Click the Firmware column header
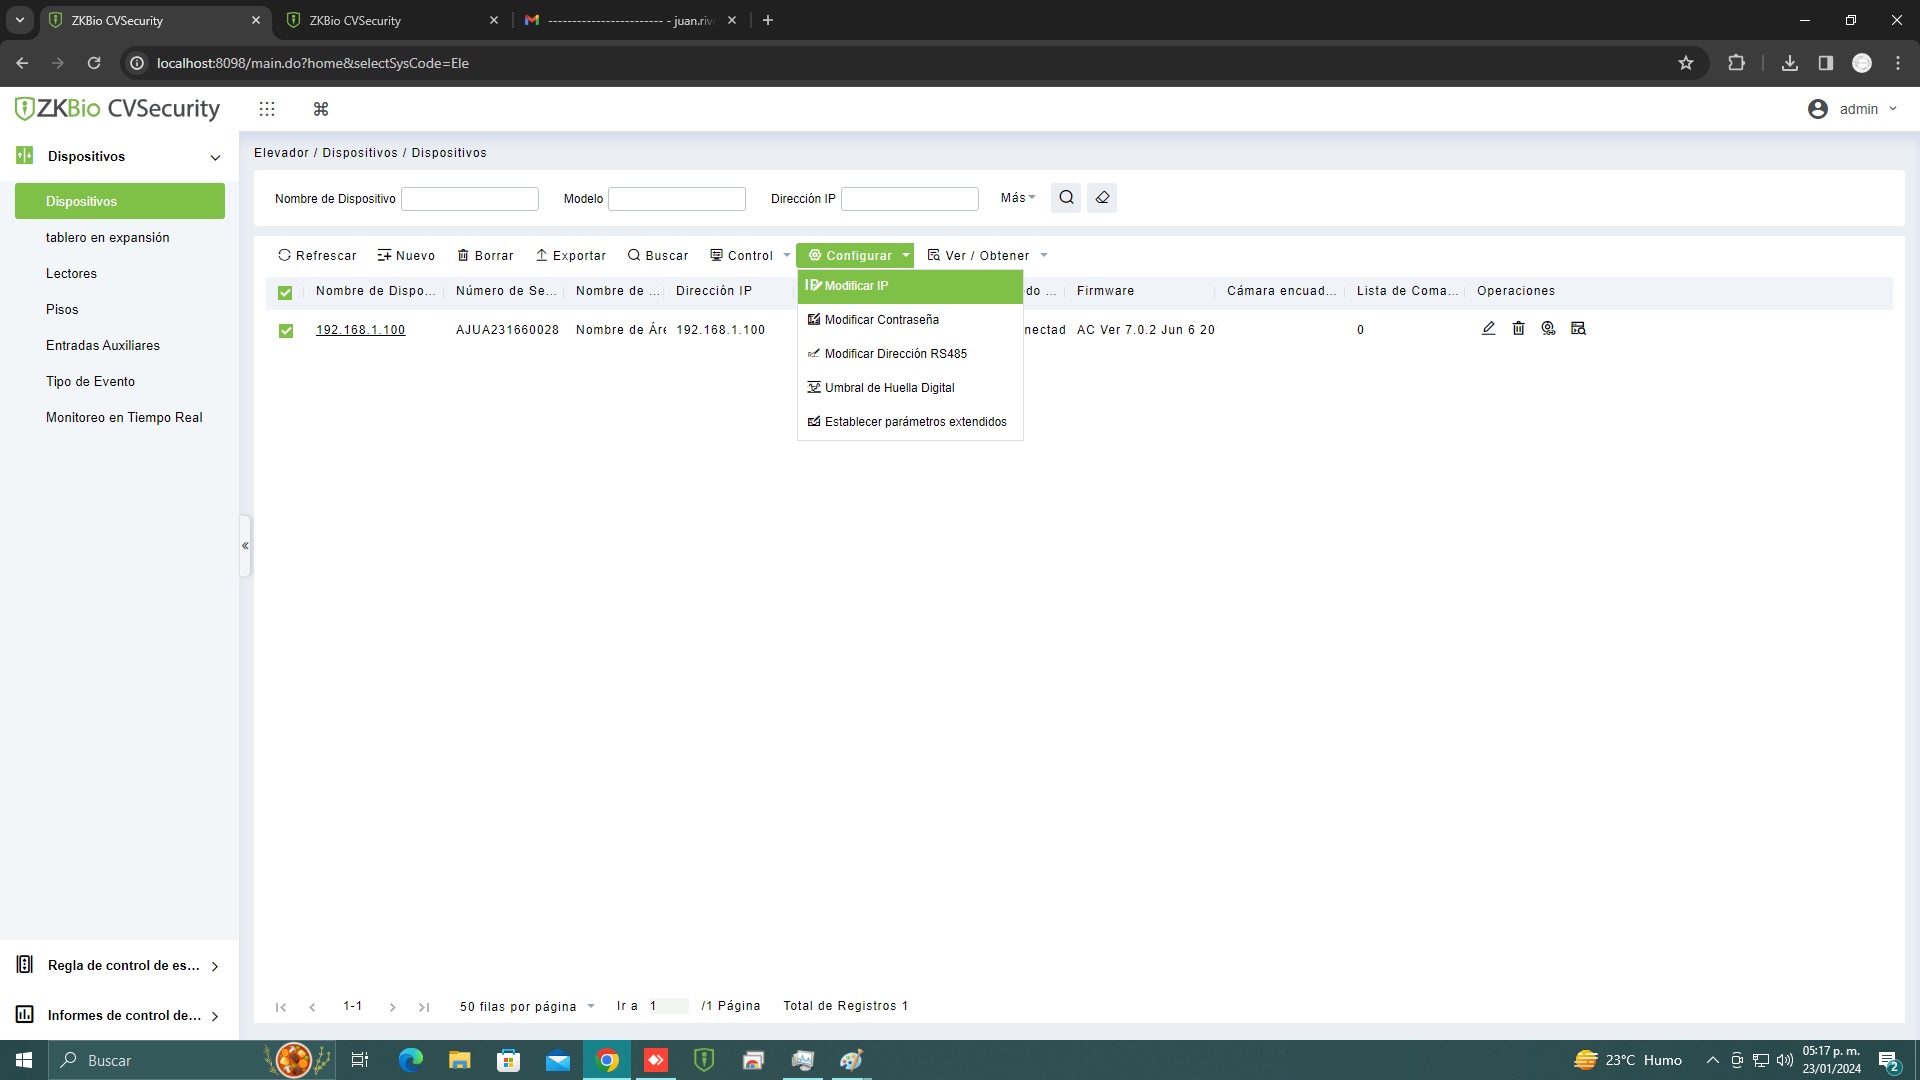Screen dimensions: 1920x1080 (1105, 291)
